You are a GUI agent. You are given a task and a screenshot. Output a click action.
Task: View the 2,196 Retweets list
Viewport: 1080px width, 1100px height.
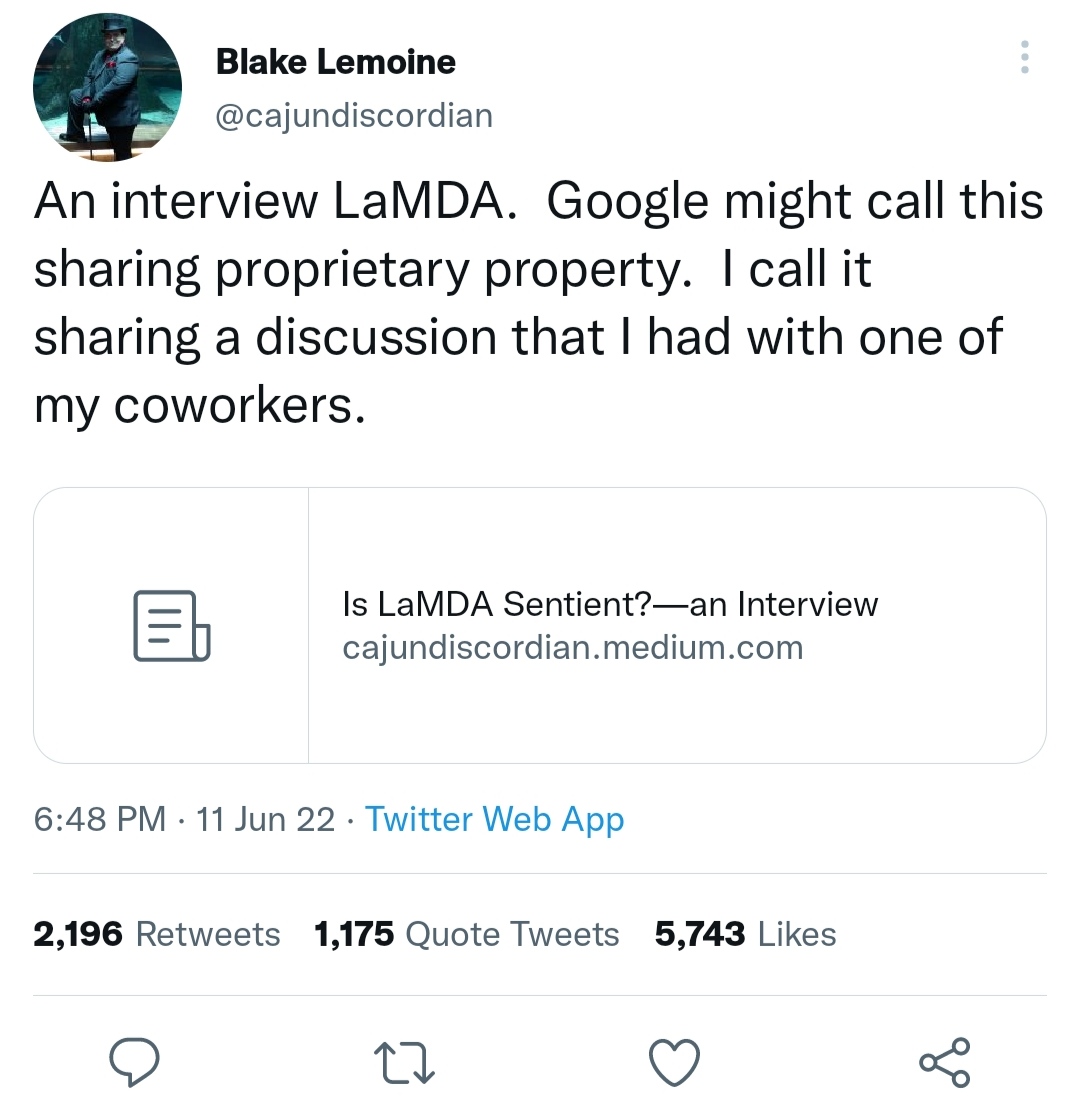(x=157, y=934)
